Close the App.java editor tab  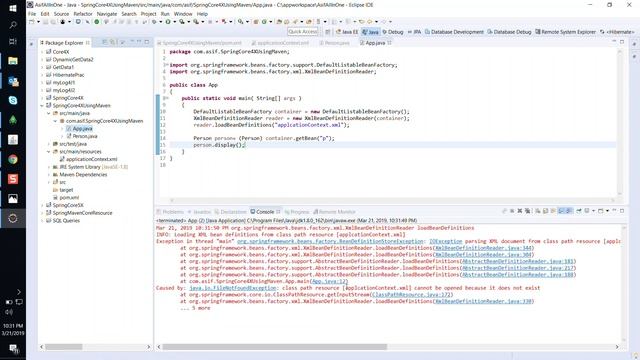tap(389, 42)
